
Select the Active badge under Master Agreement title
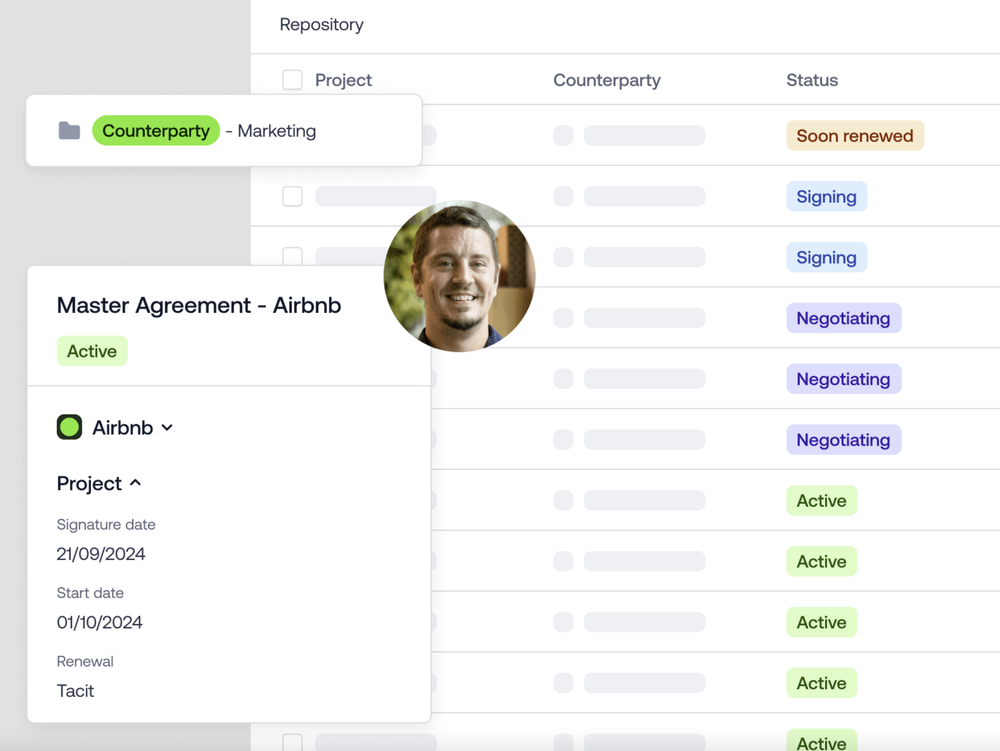(92, 351)
